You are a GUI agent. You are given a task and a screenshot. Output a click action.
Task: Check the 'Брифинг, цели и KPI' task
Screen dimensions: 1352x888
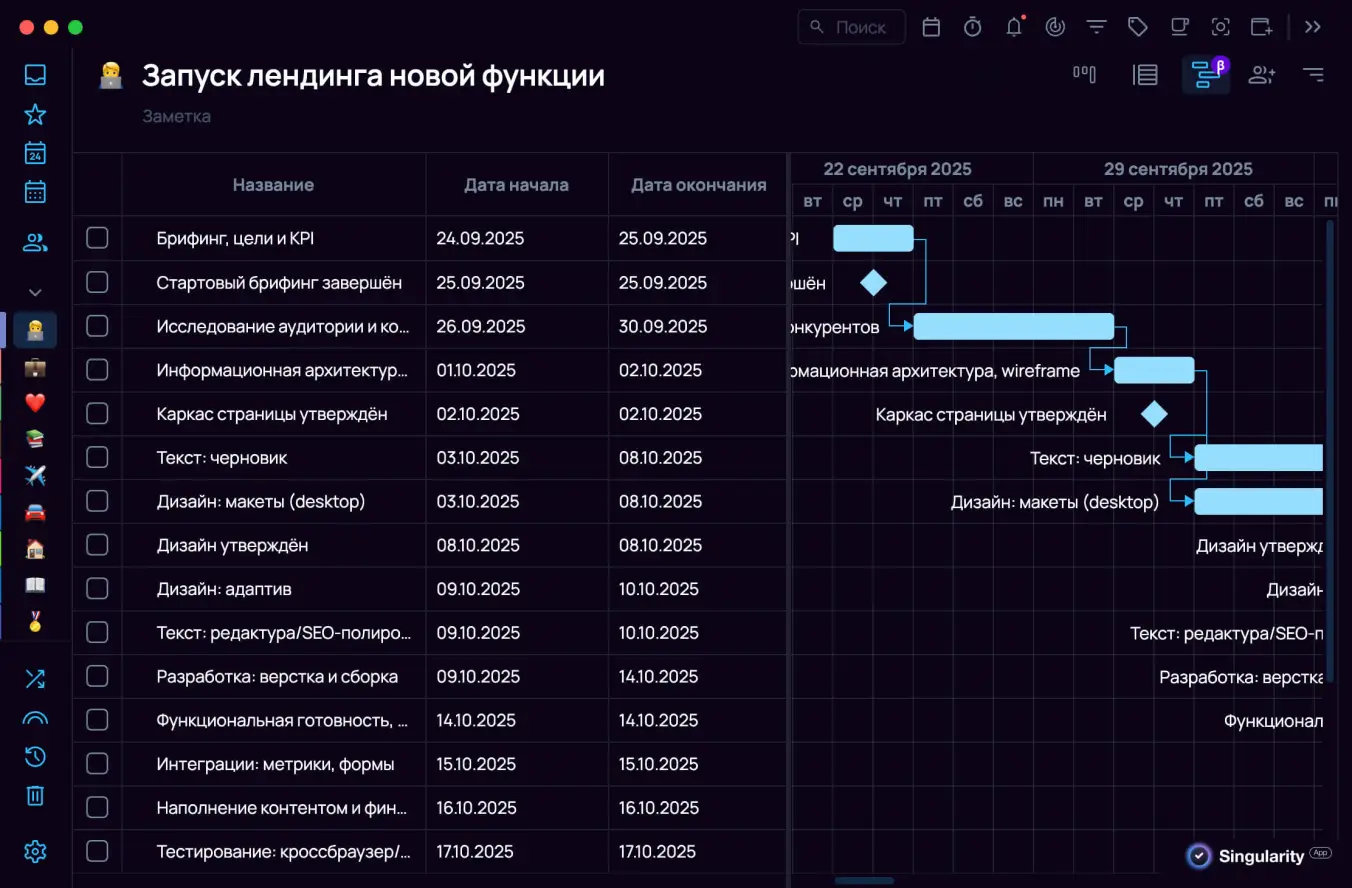[x=97, y=238]
